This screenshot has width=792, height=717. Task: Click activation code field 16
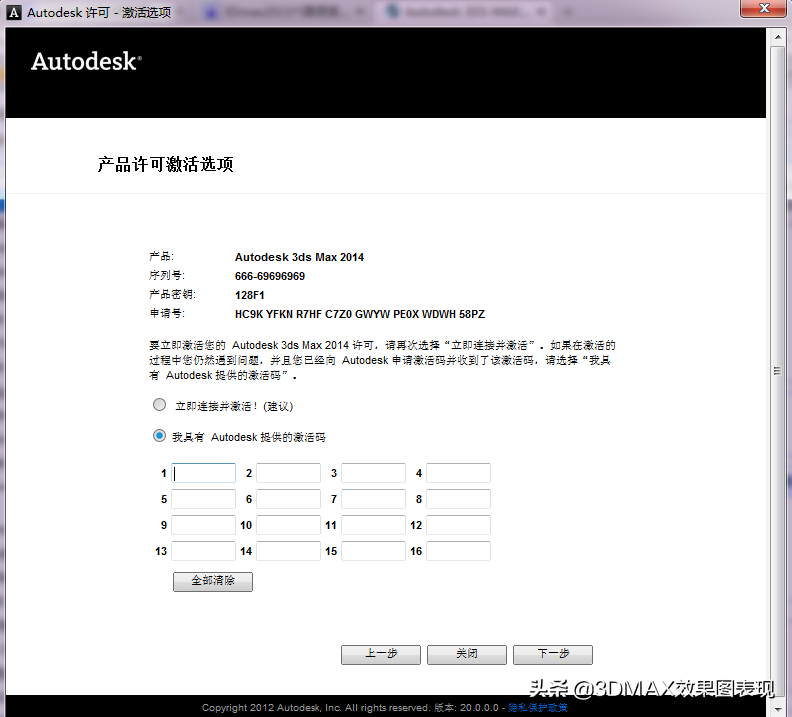coord(458,551)
